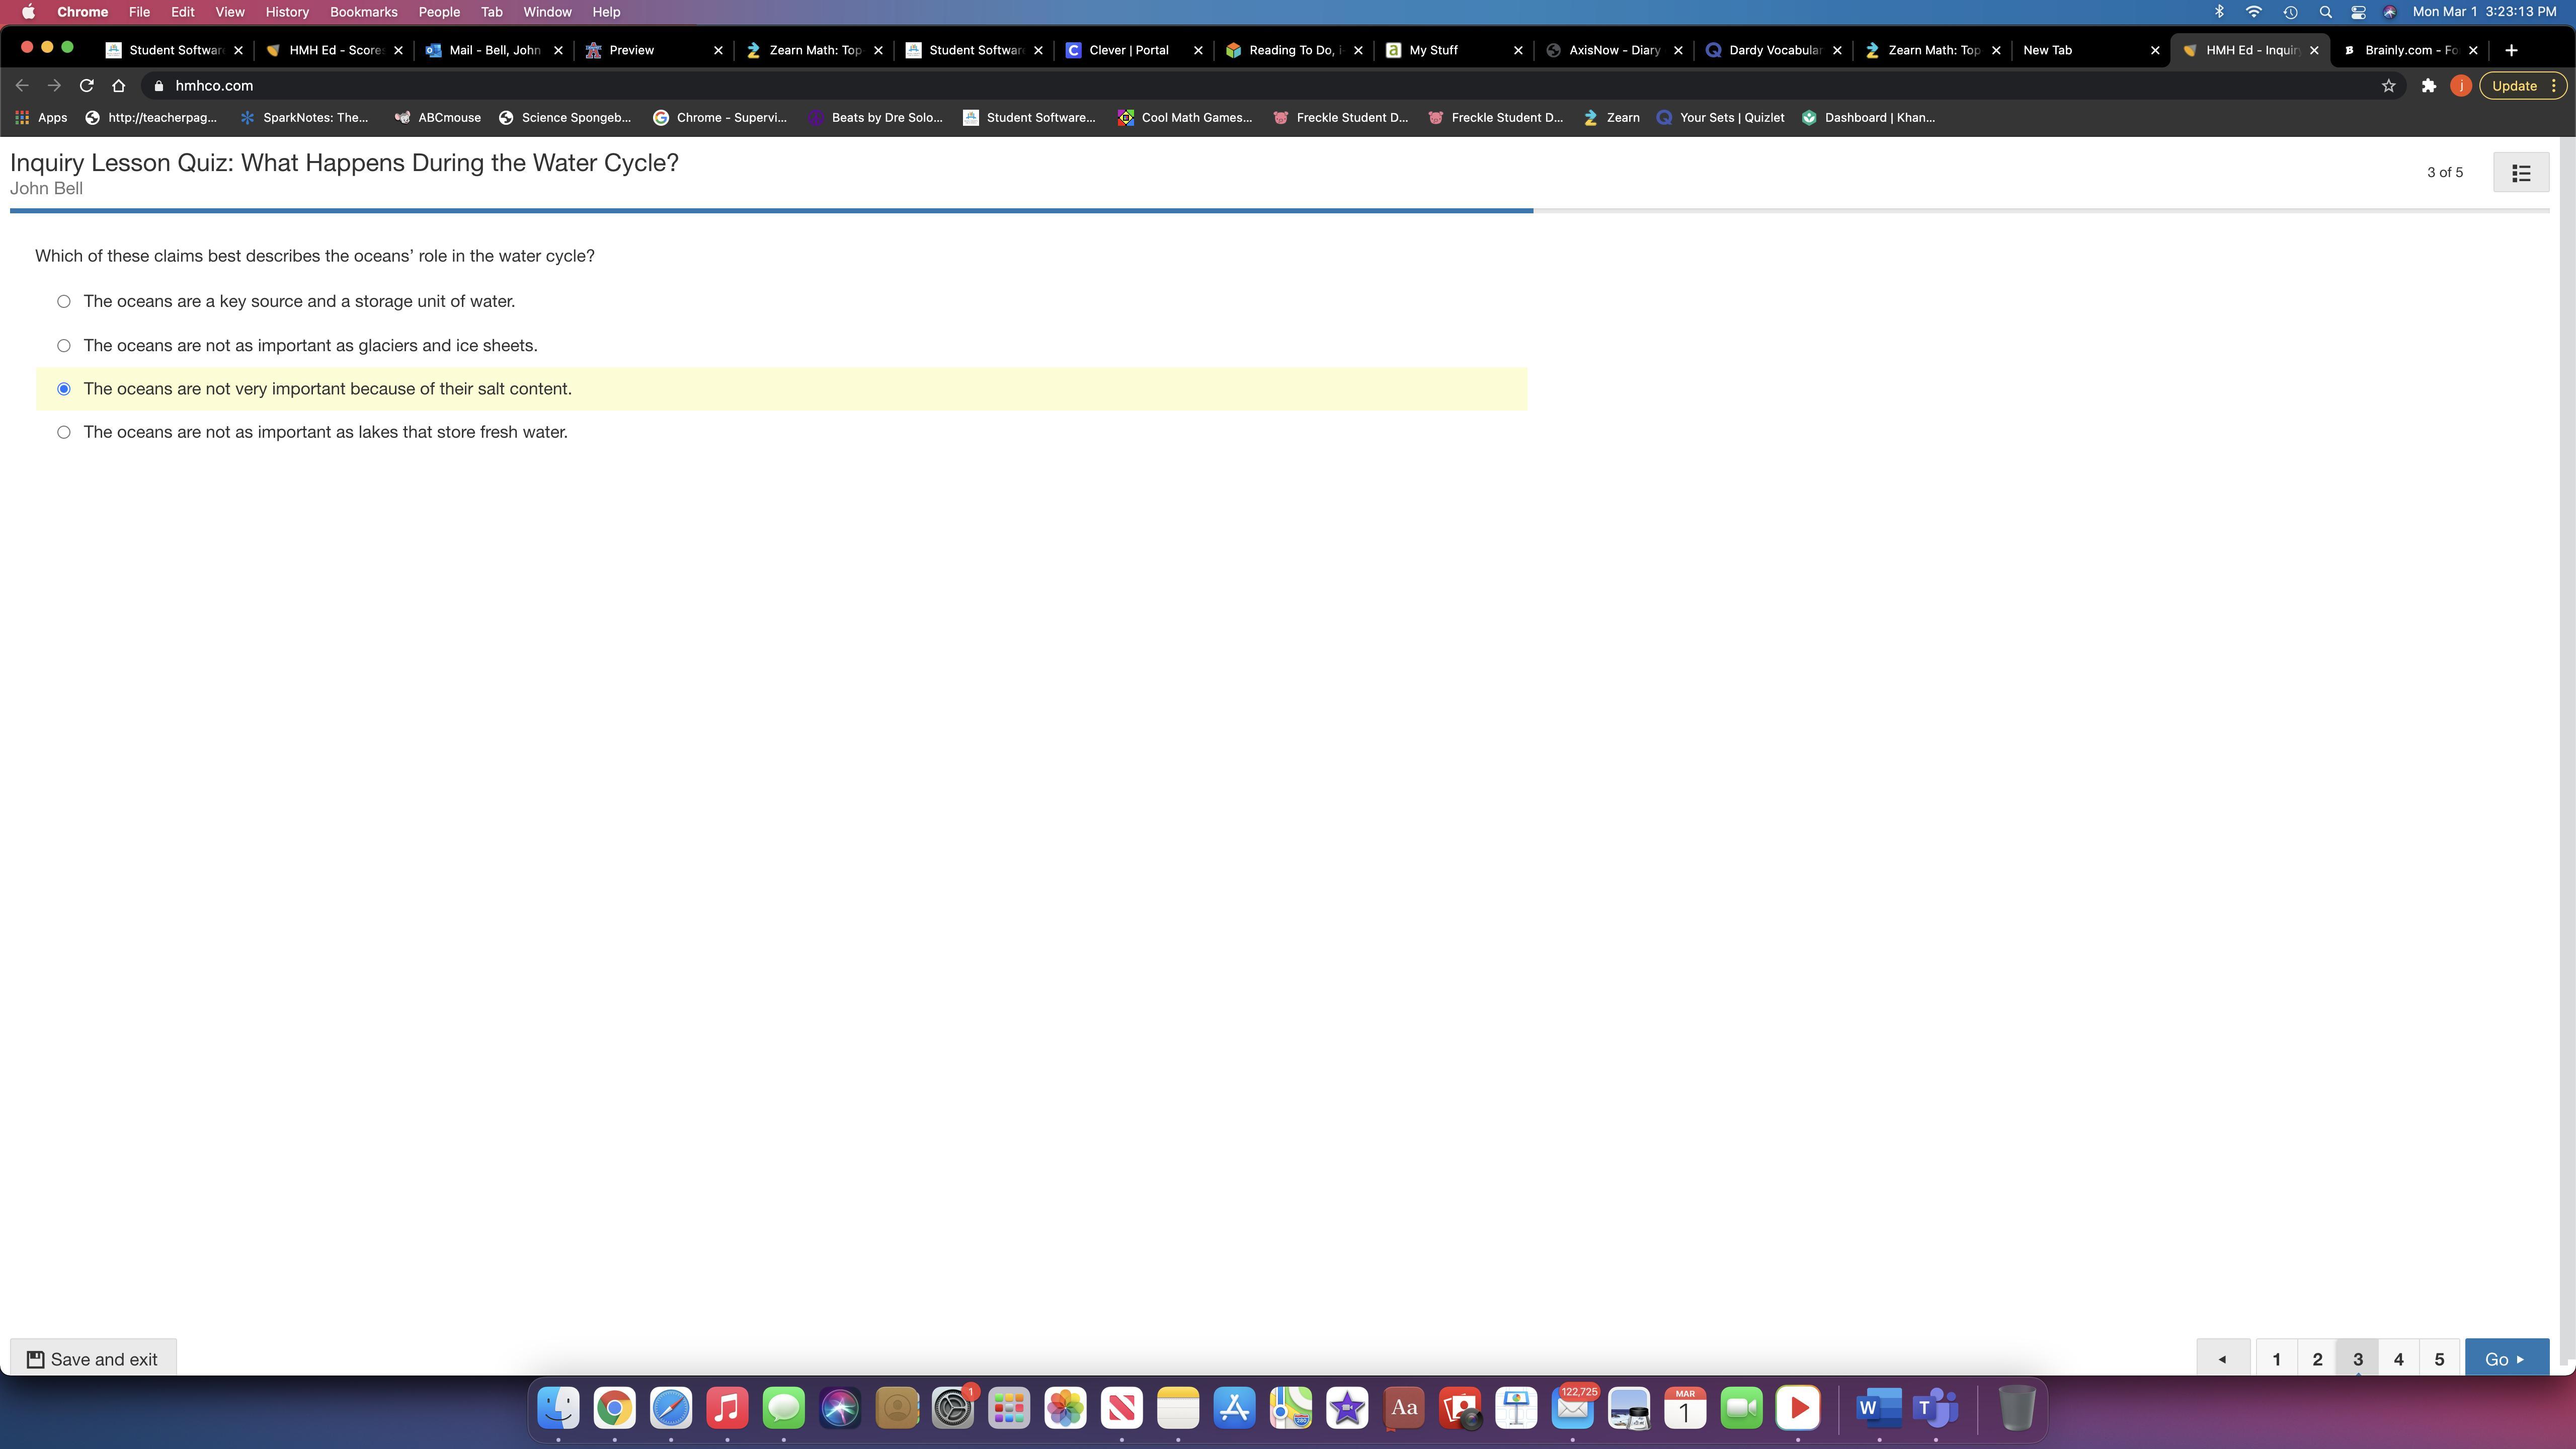Viewport: 2576px width, 1449px height.
Task: Choose the 'glaciers and ice sheets' option
Action: [64, 346]
